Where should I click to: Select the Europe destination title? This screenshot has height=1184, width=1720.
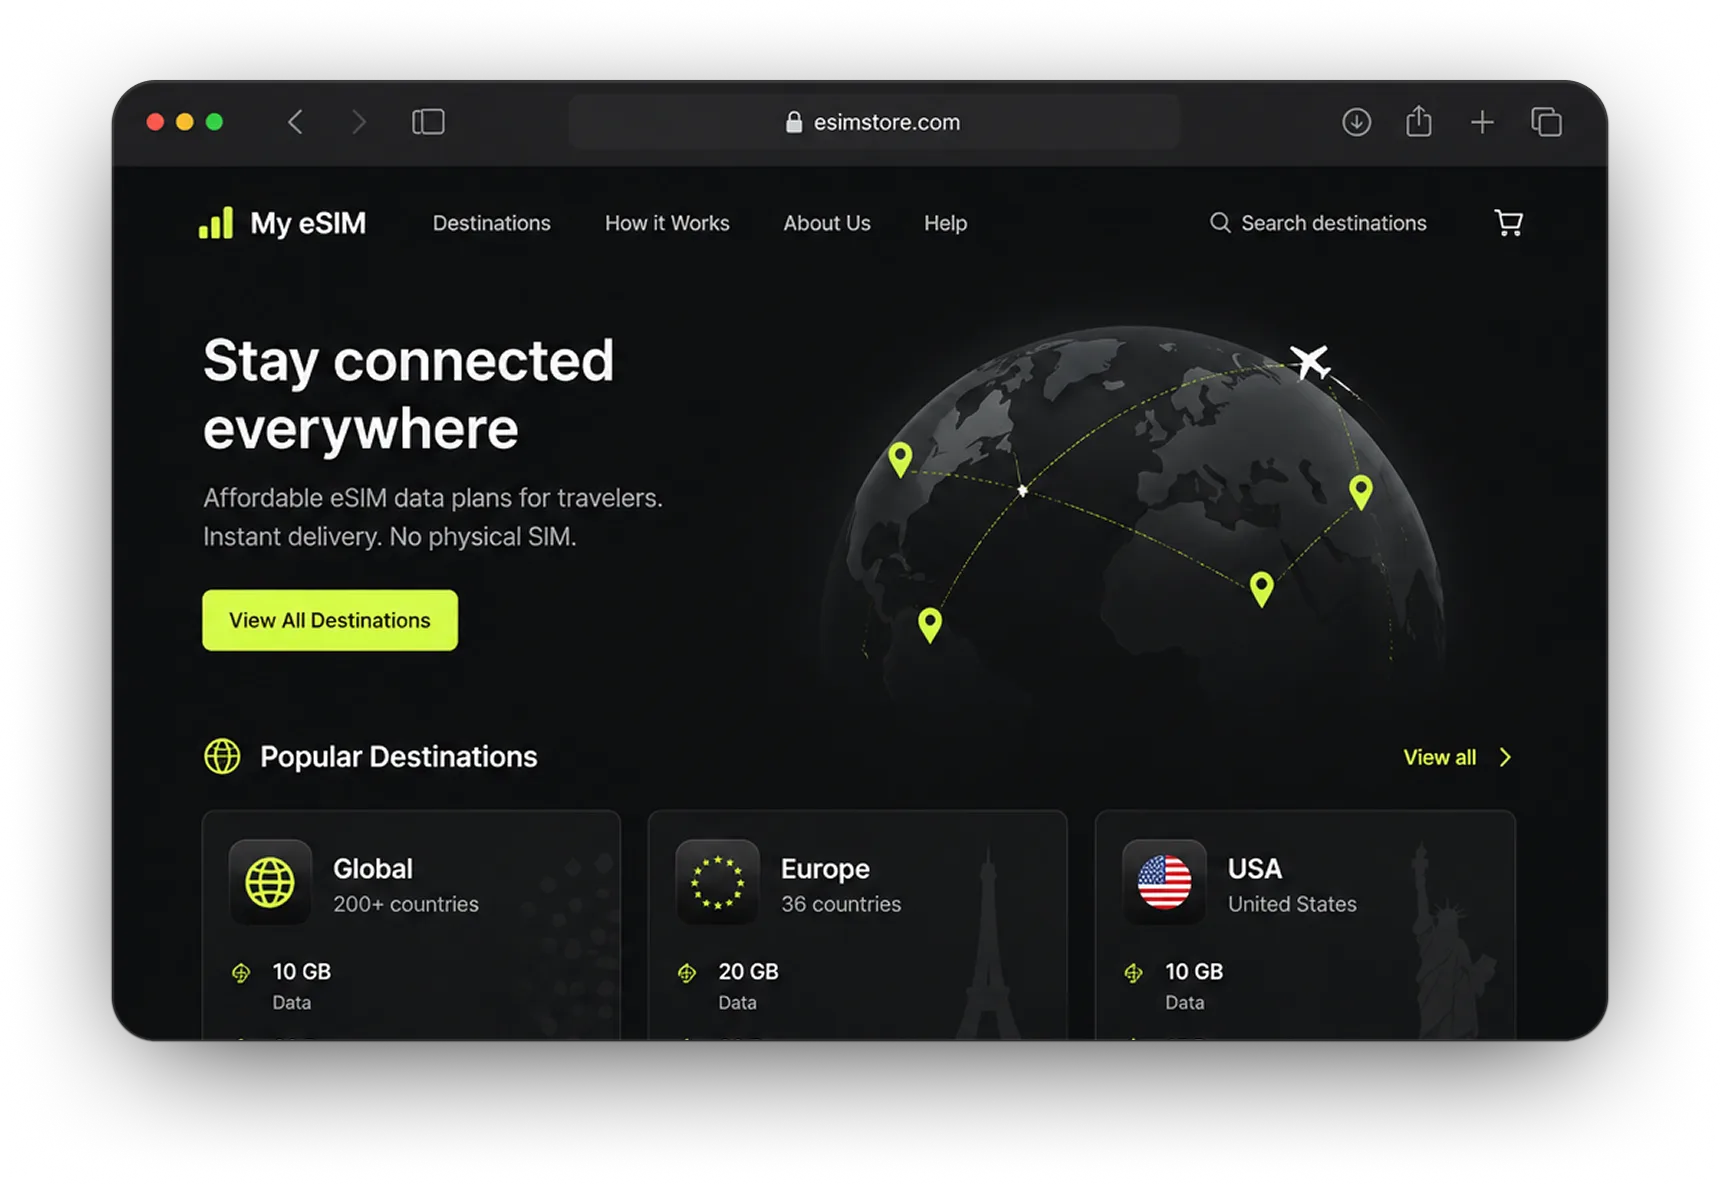click(825, 869)
